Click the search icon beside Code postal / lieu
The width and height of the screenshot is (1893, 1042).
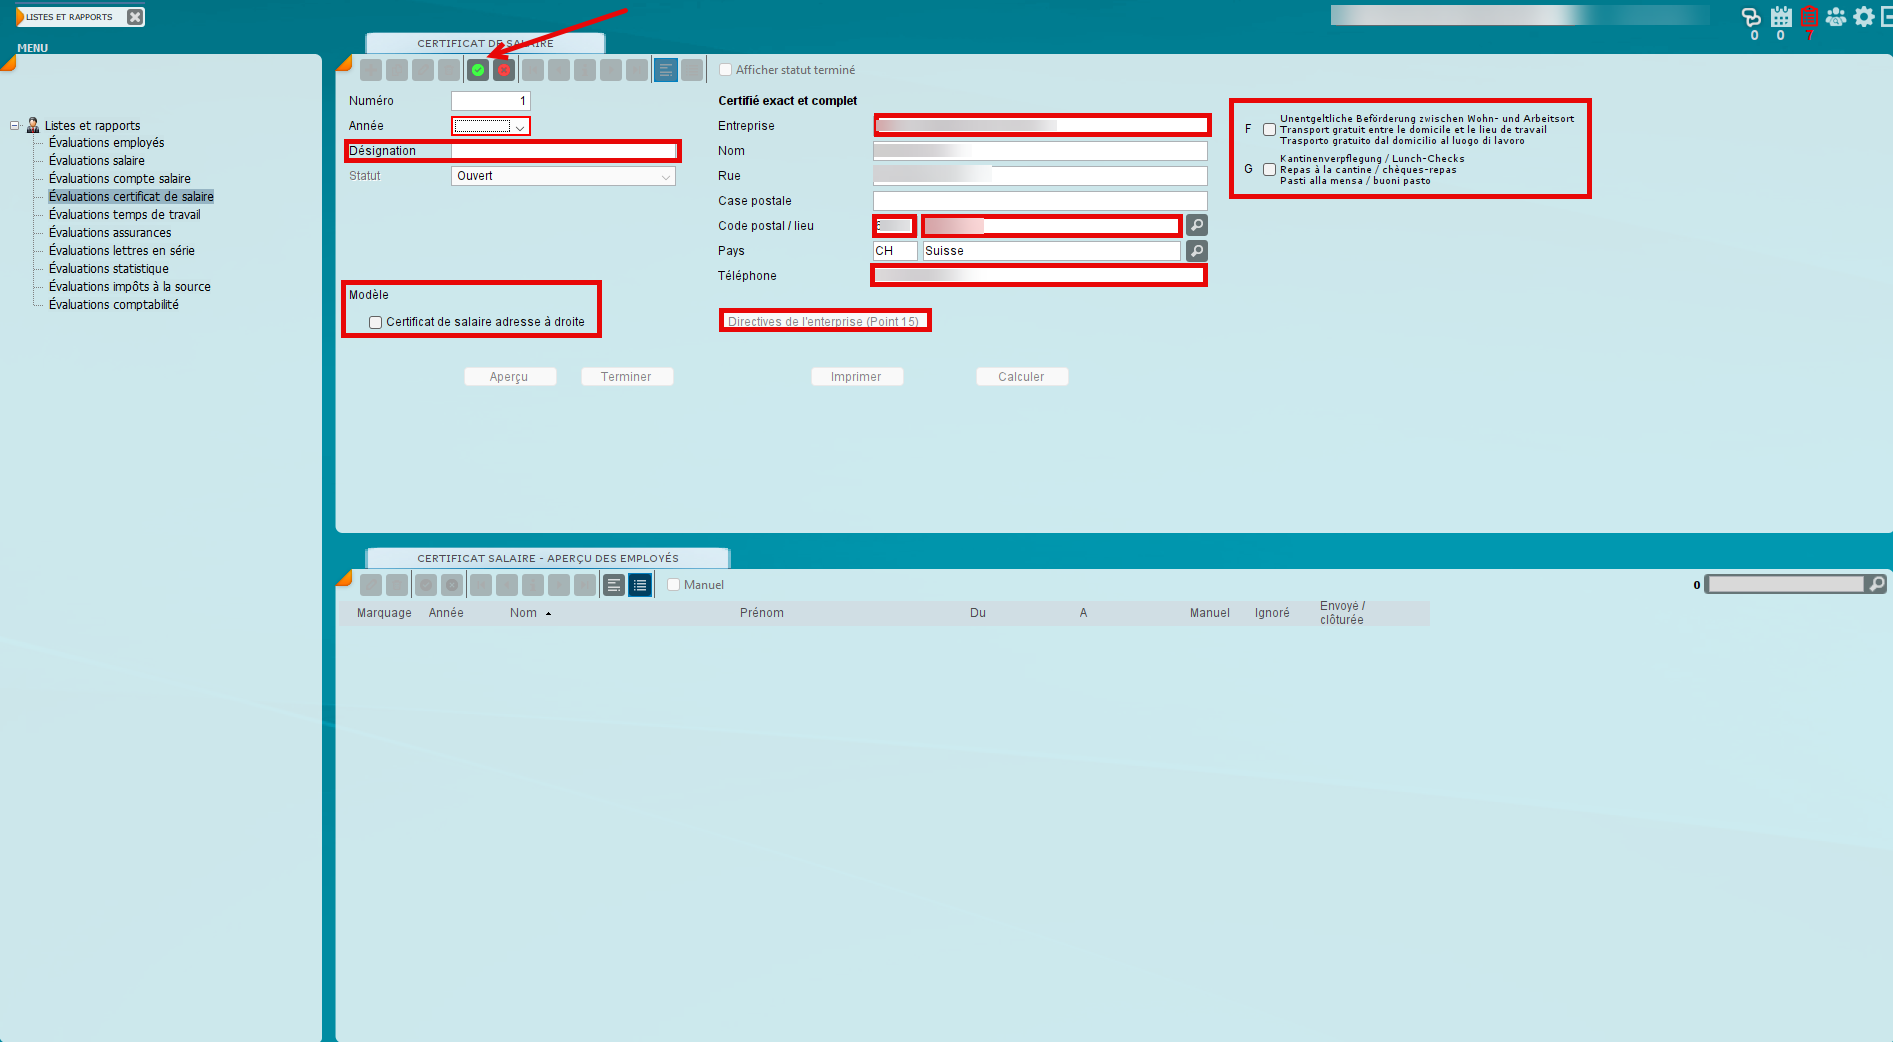coord(1197,226)
